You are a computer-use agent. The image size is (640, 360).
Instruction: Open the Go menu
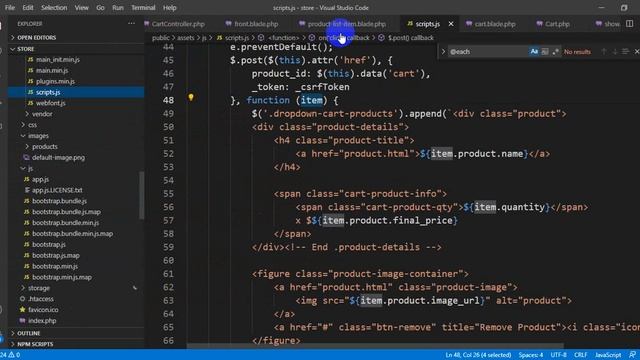click(100, 8)
